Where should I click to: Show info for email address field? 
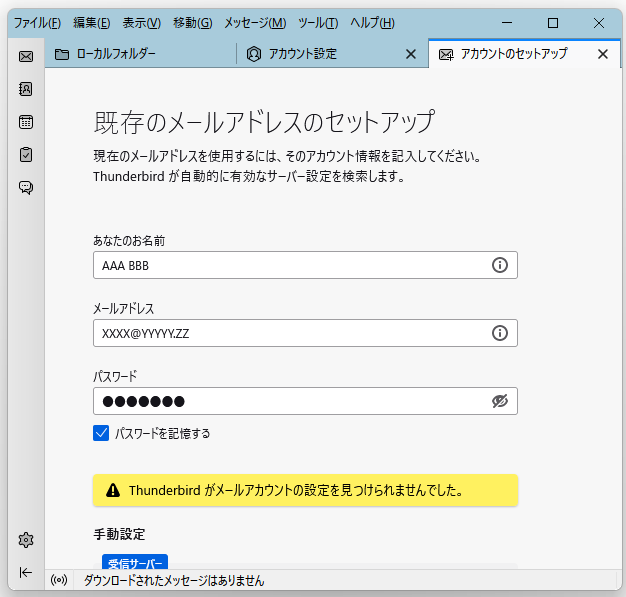pos(499,333)
